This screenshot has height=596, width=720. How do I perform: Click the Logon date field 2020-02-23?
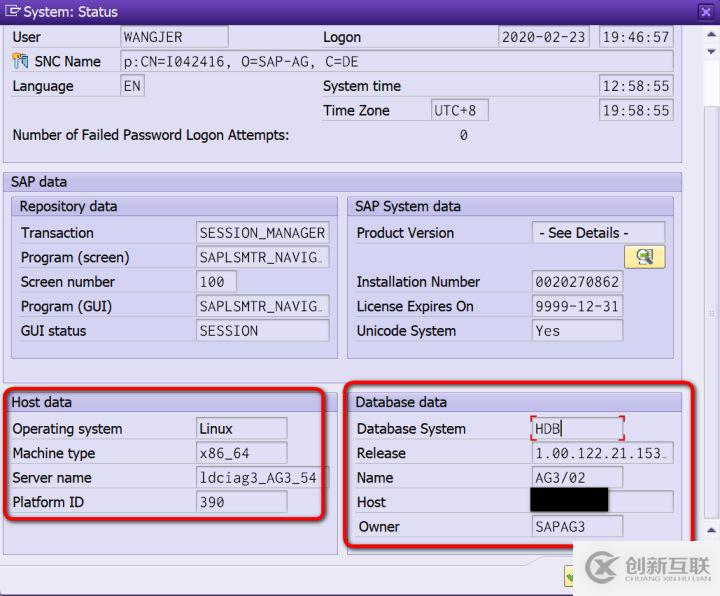point(544,37)
